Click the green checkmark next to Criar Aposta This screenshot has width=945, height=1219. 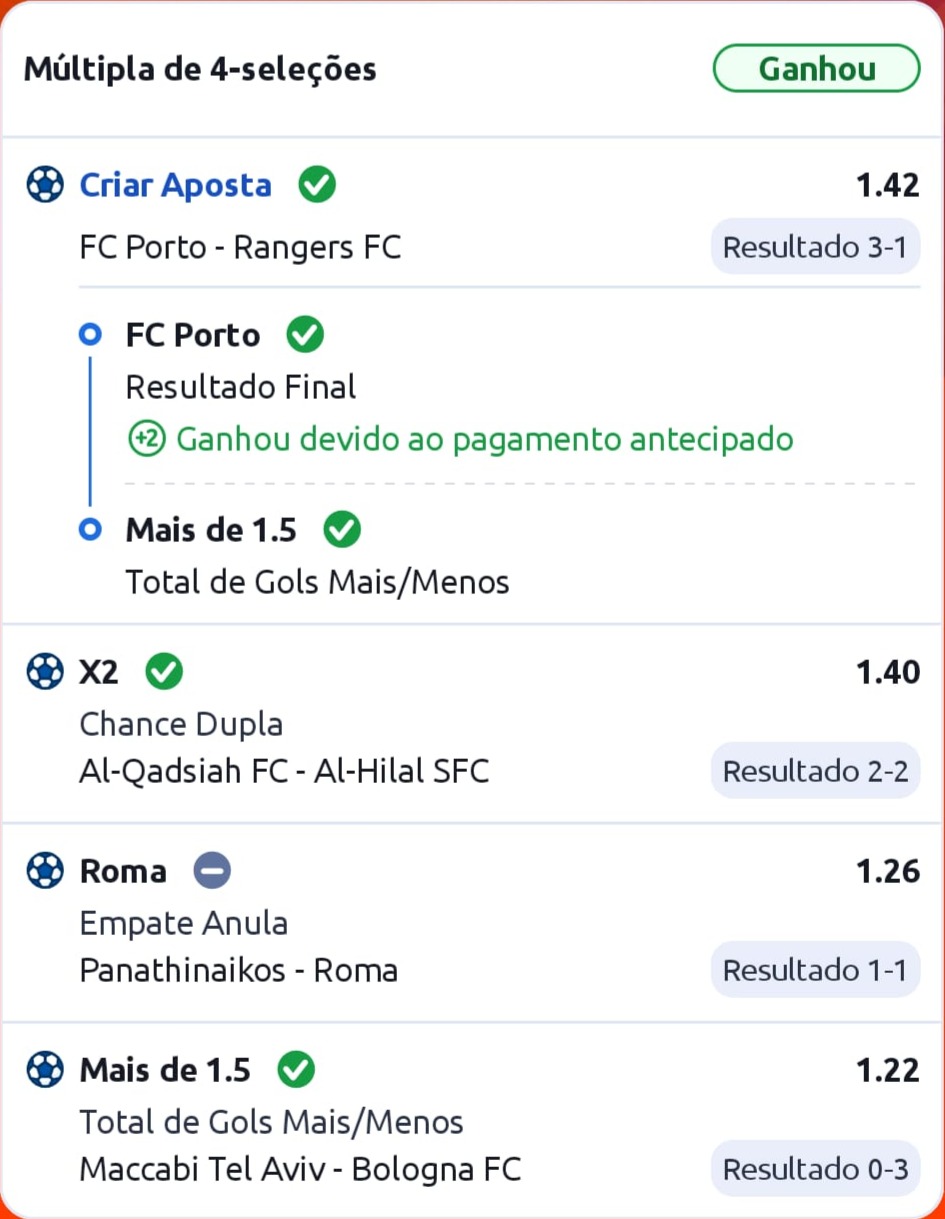pos(317,185)
